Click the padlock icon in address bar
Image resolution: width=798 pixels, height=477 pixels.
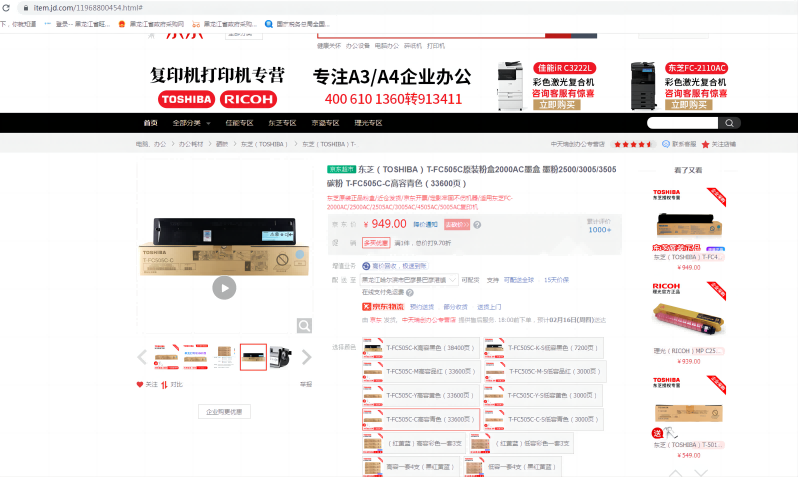[26, 8]
